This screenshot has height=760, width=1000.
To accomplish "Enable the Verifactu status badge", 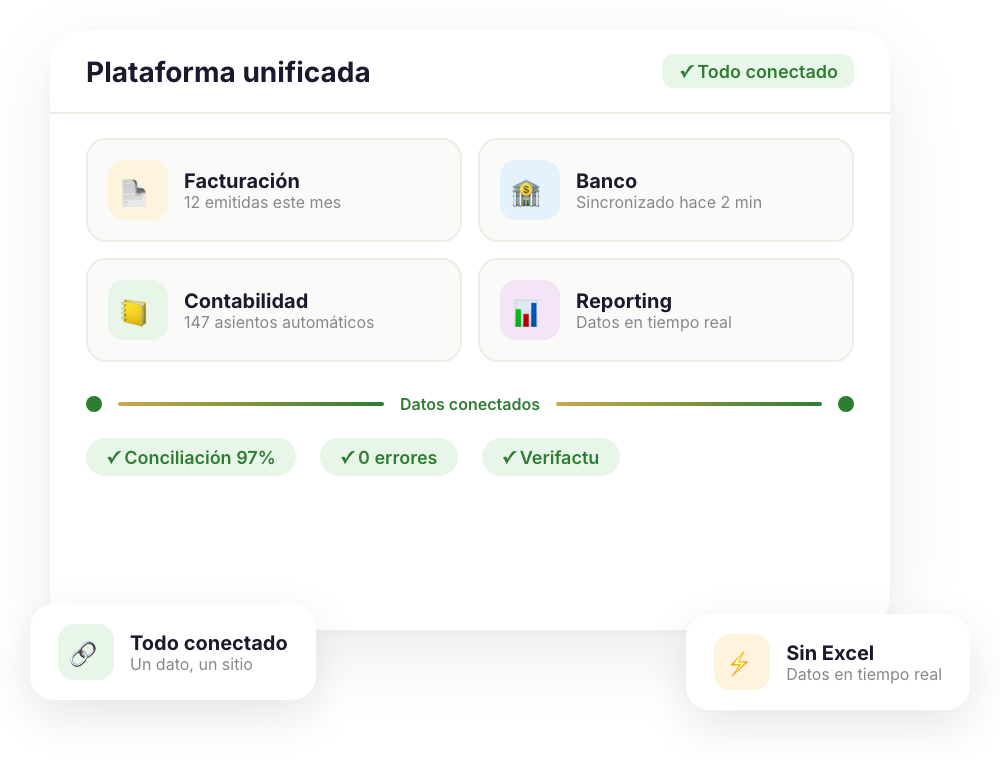I will (551, 457).
